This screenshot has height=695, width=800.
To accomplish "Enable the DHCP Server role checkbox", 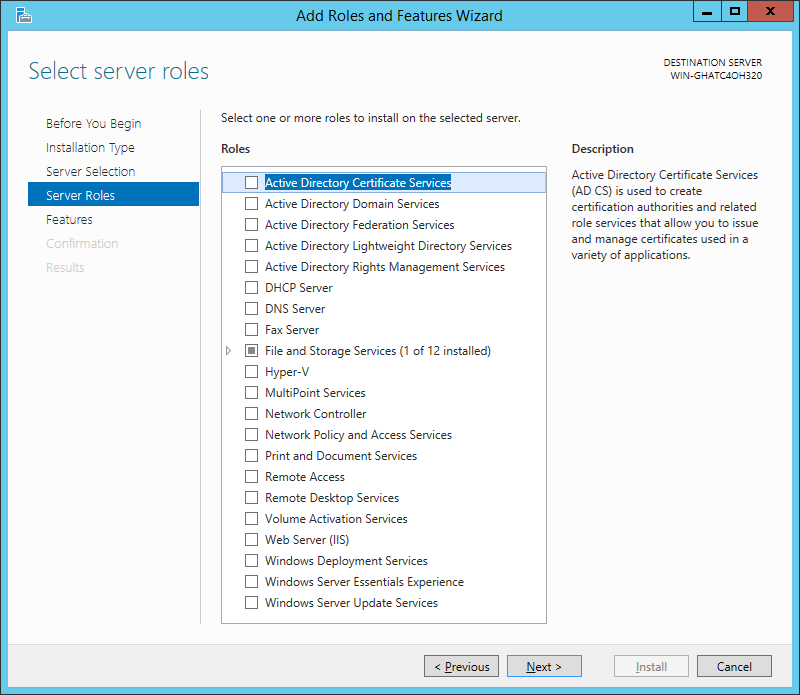I will pos(252,288).
